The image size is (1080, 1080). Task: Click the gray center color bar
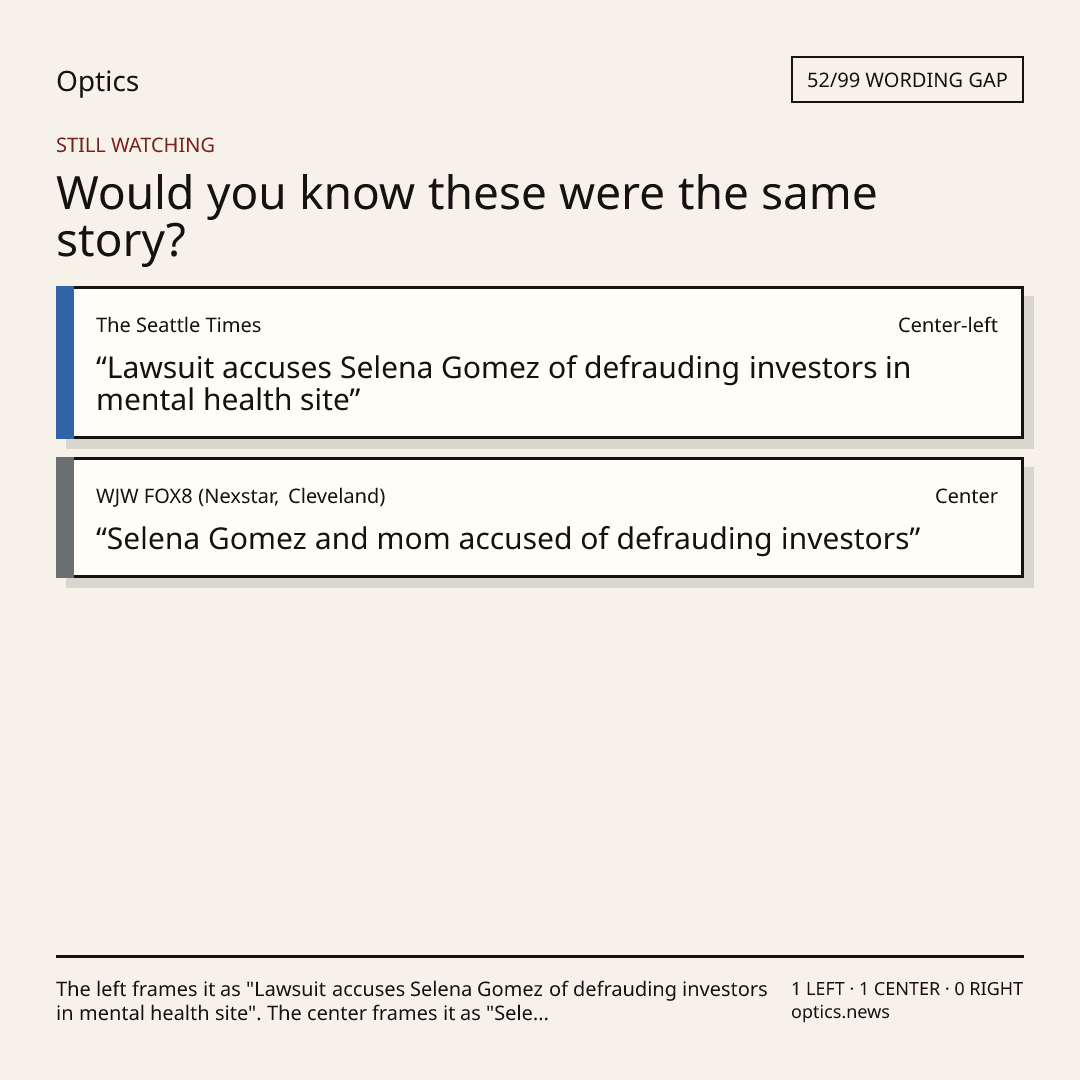[65, 517]
